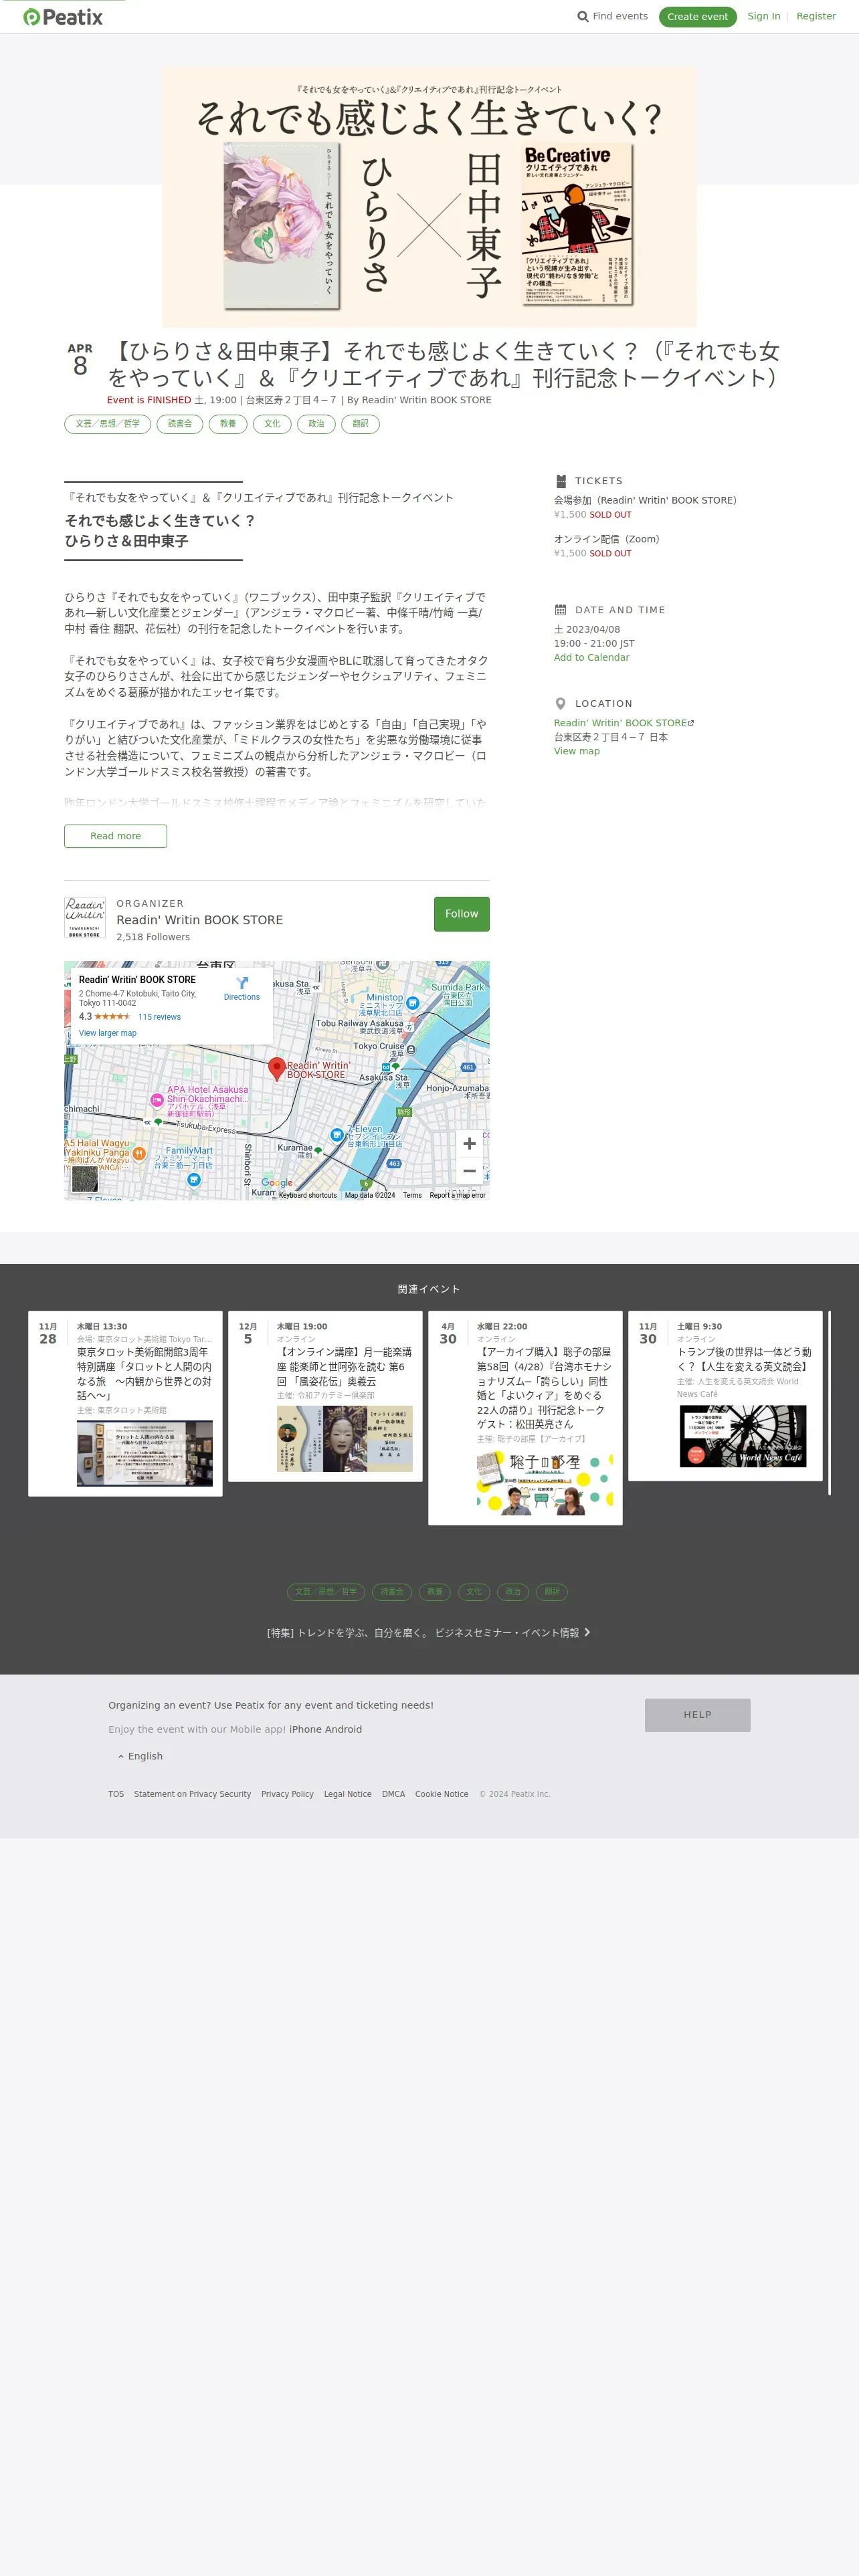The image size is (859, 2576).
Task: Zoom out on the map
Action: [x=469, y=1171]
